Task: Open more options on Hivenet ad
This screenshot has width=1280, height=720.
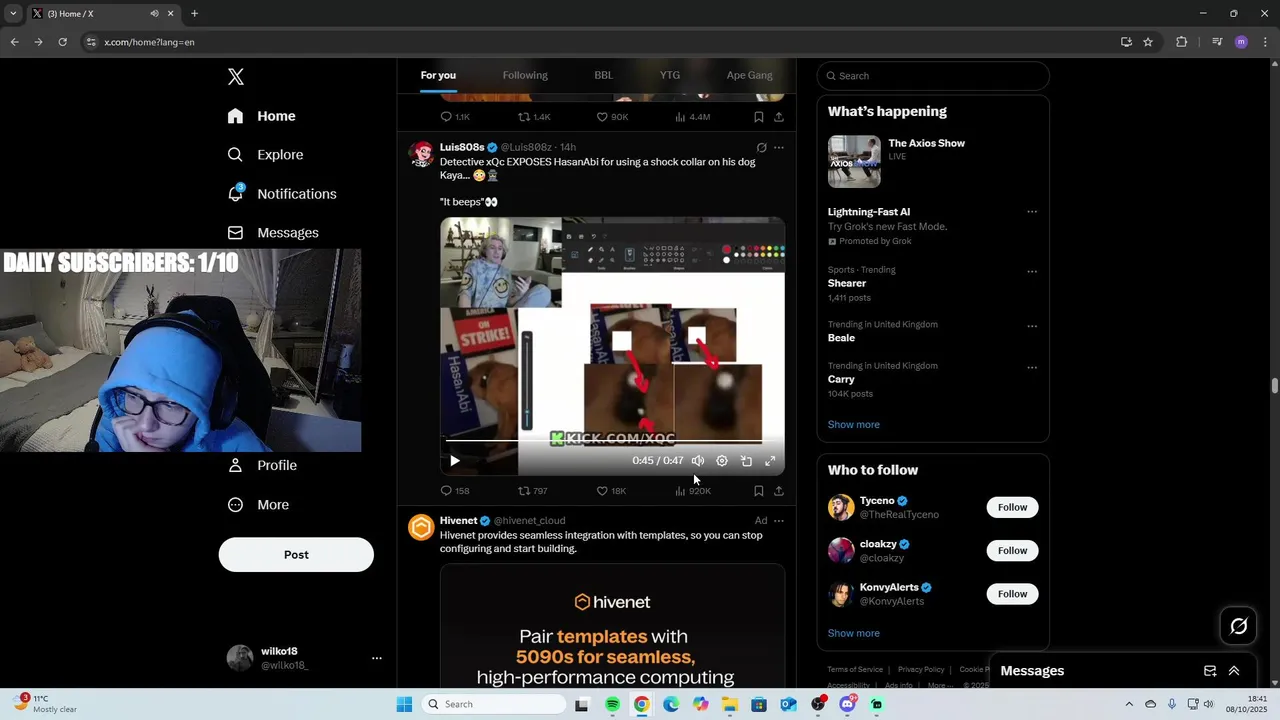Action: pos(779,521)
